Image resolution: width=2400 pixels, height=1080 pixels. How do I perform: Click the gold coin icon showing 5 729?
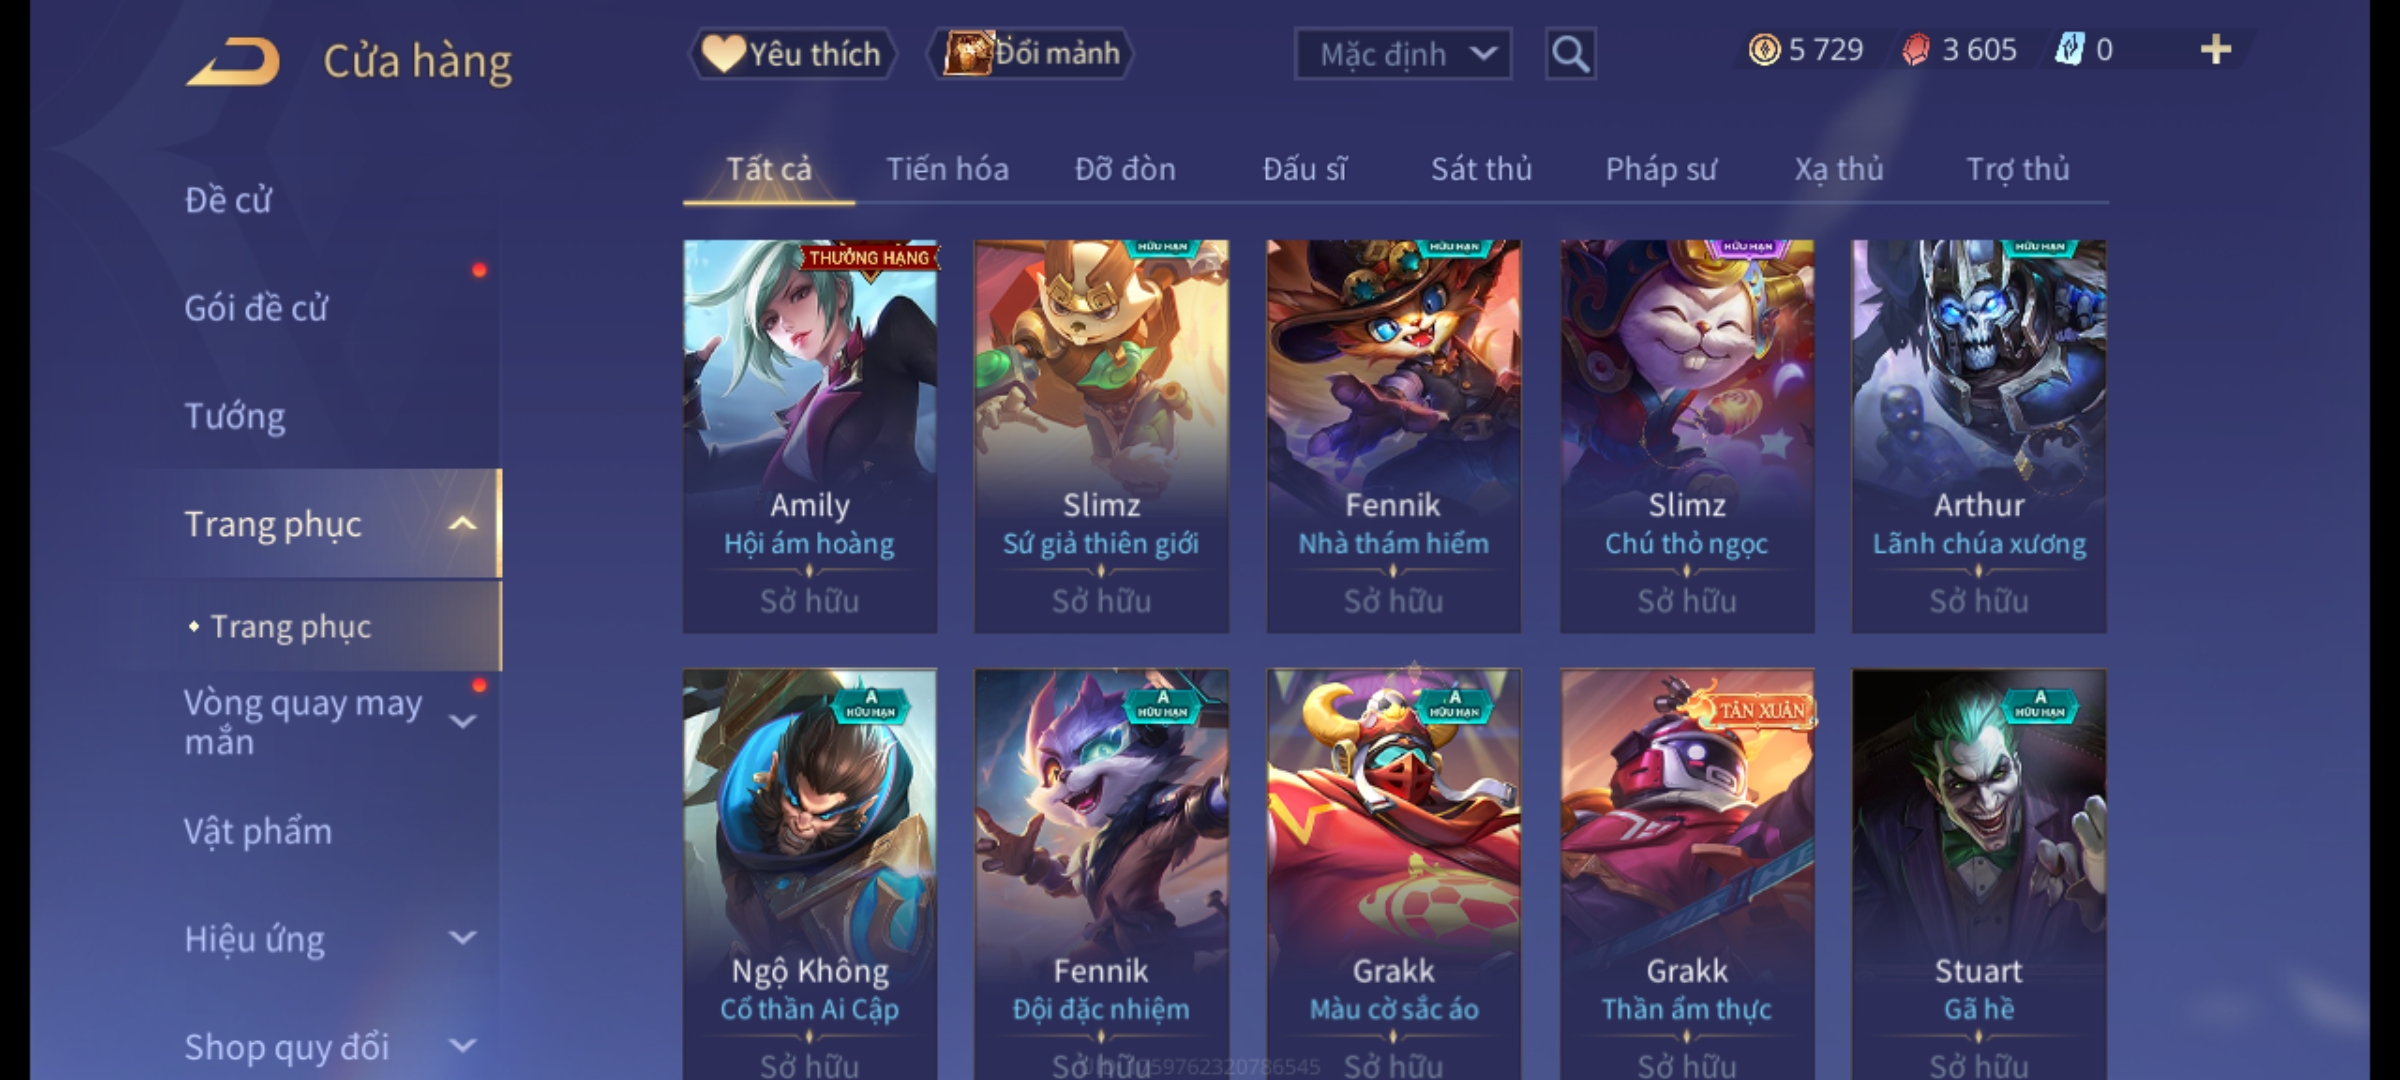[x=1764, y=49]
